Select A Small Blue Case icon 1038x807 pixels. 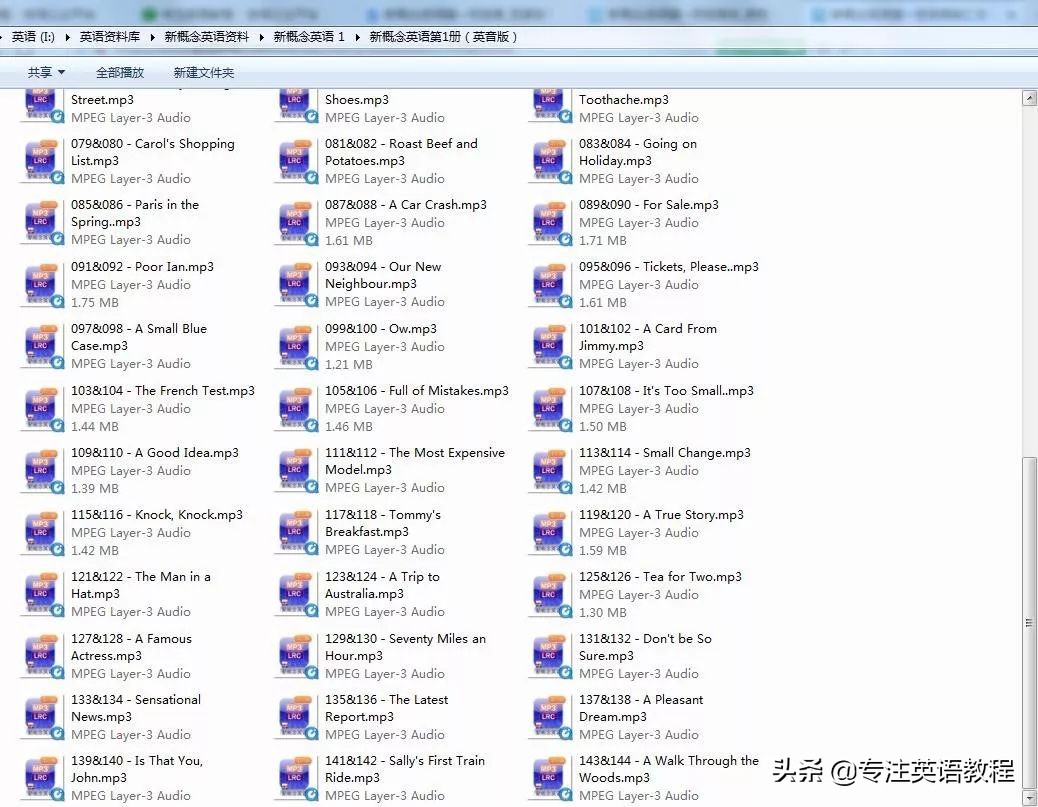42,346
